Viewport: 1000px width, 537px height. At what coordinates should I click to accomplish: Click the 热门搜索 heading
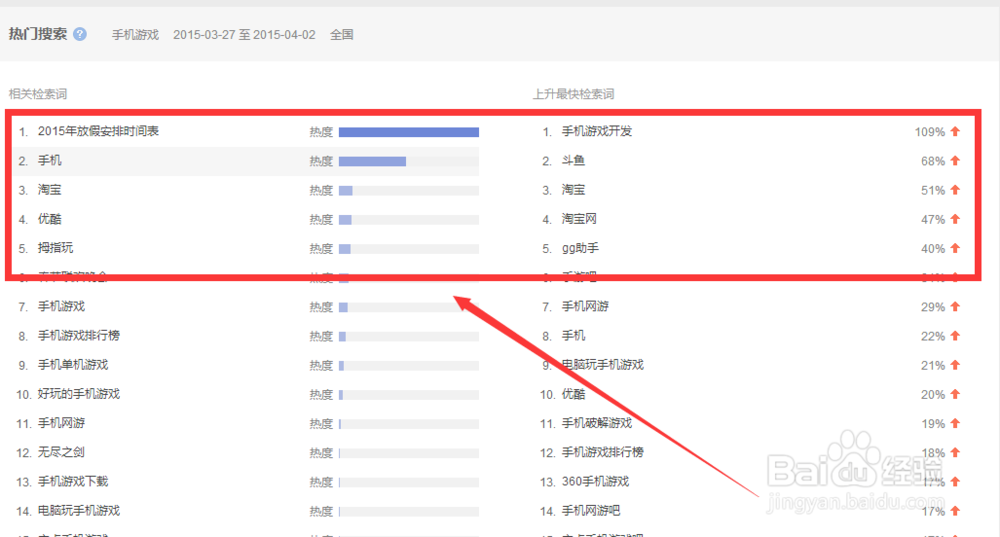pos(38,34)
